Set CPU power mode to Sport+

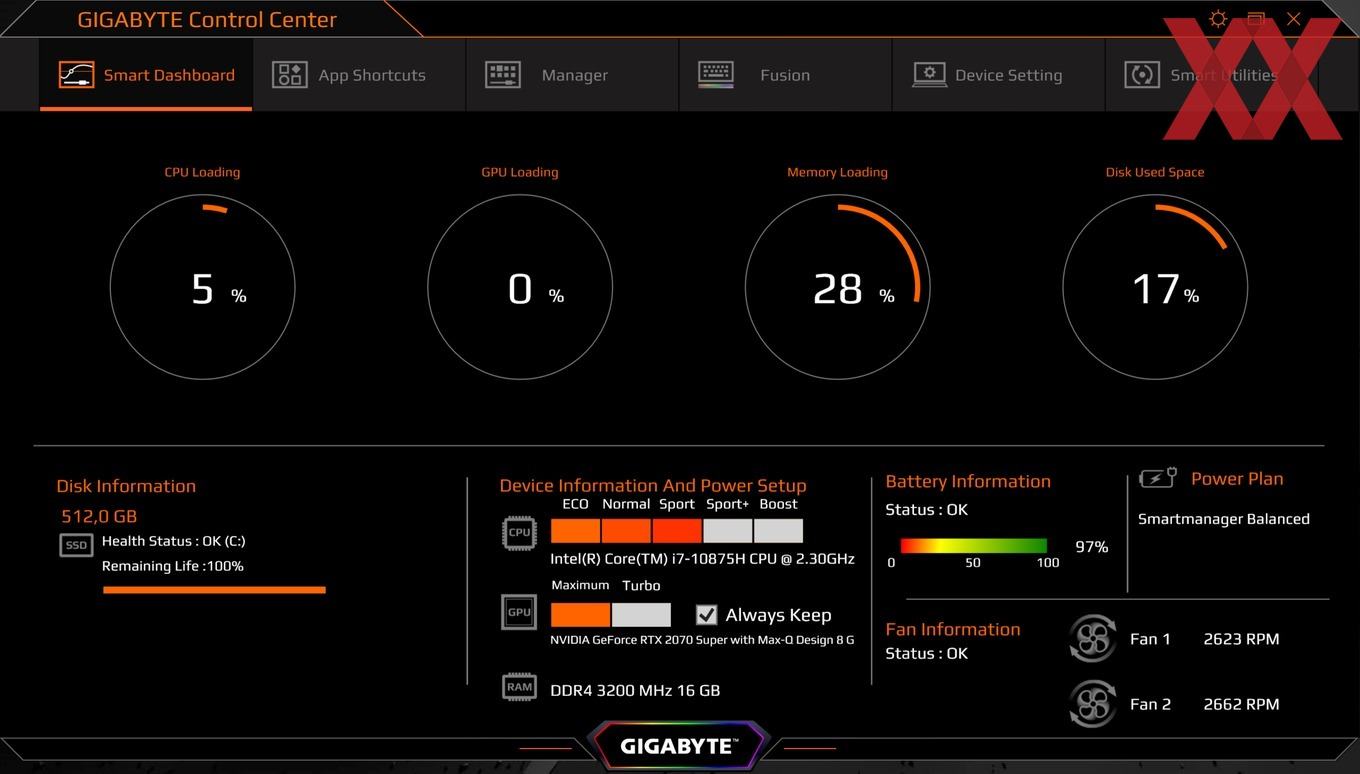pyautogui.click(x=728, y=530)
